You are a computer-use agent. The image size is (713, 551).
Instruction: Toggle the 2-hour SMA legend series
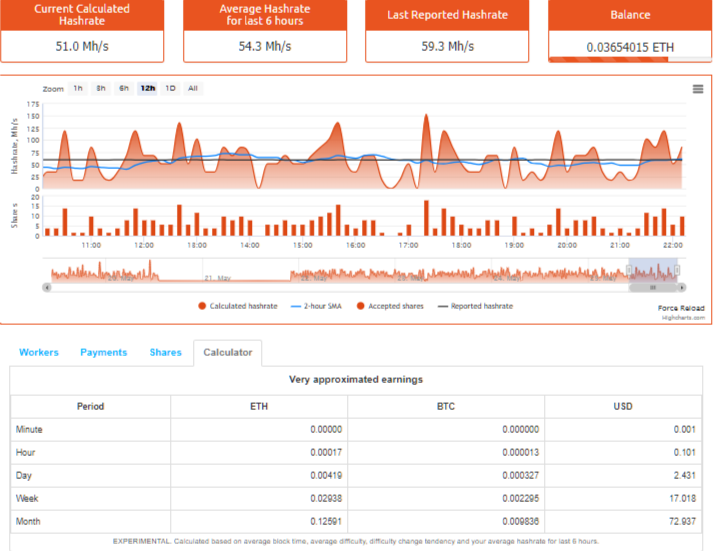coord(316,306)
